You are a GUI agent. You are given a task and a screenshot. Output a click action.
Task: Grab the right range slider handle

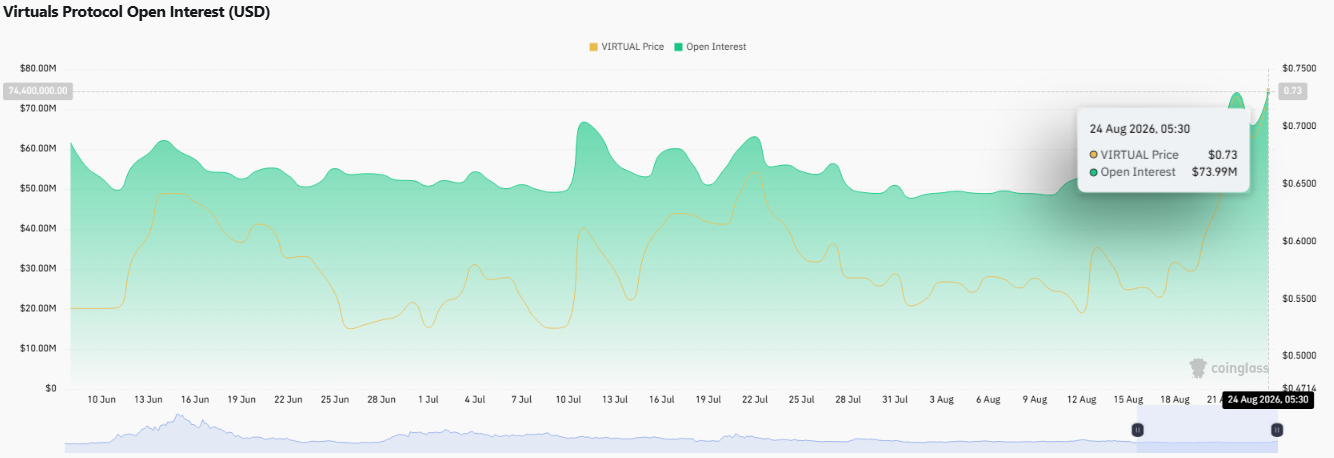[x=1277, y=430]
